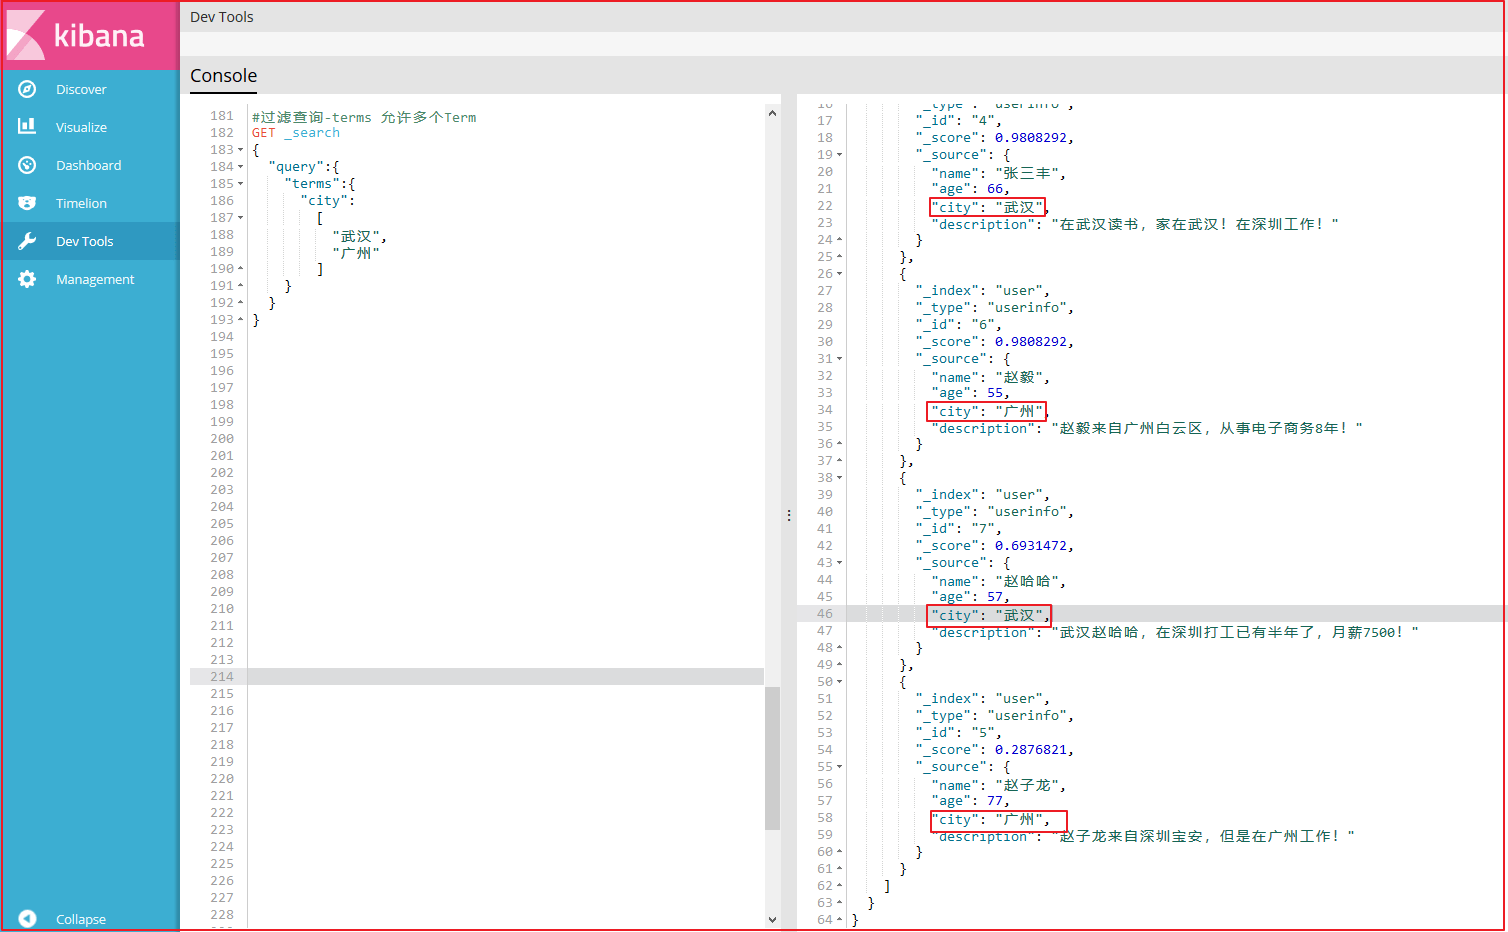Go to Discover in the sidebar
Viewport: 1508px width, 932px height.
tap(81, 89)
